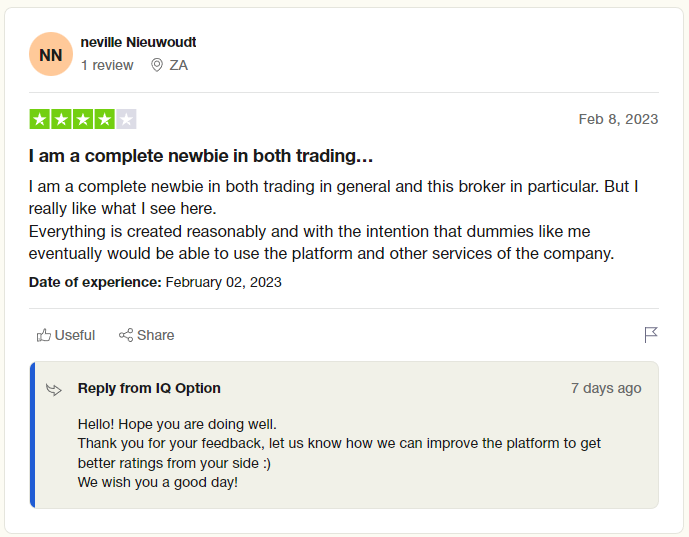
Task: Click the grey fifth rating star
Action: click(x=126, y=119)
